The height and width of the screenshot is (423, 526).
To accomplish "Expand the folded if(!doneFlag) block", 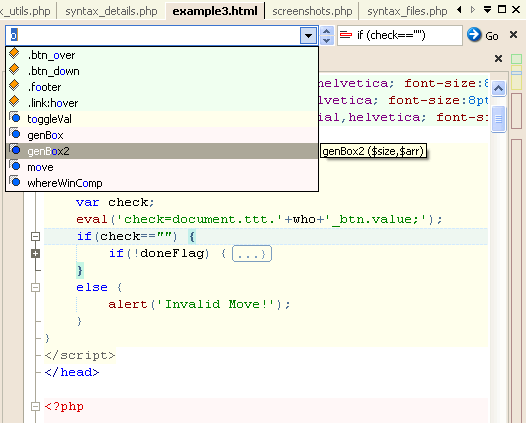I will [x=35, y=254].
